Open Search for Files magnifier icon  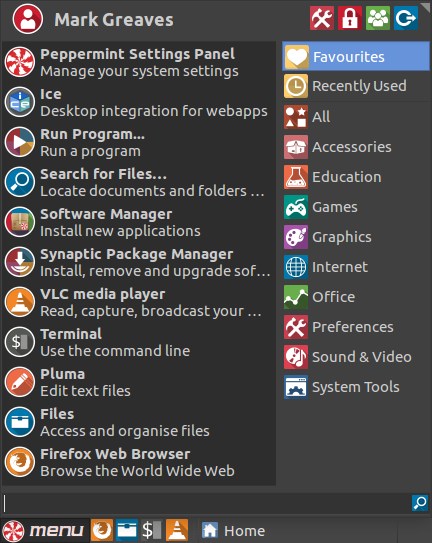click(x=20, y=182)
